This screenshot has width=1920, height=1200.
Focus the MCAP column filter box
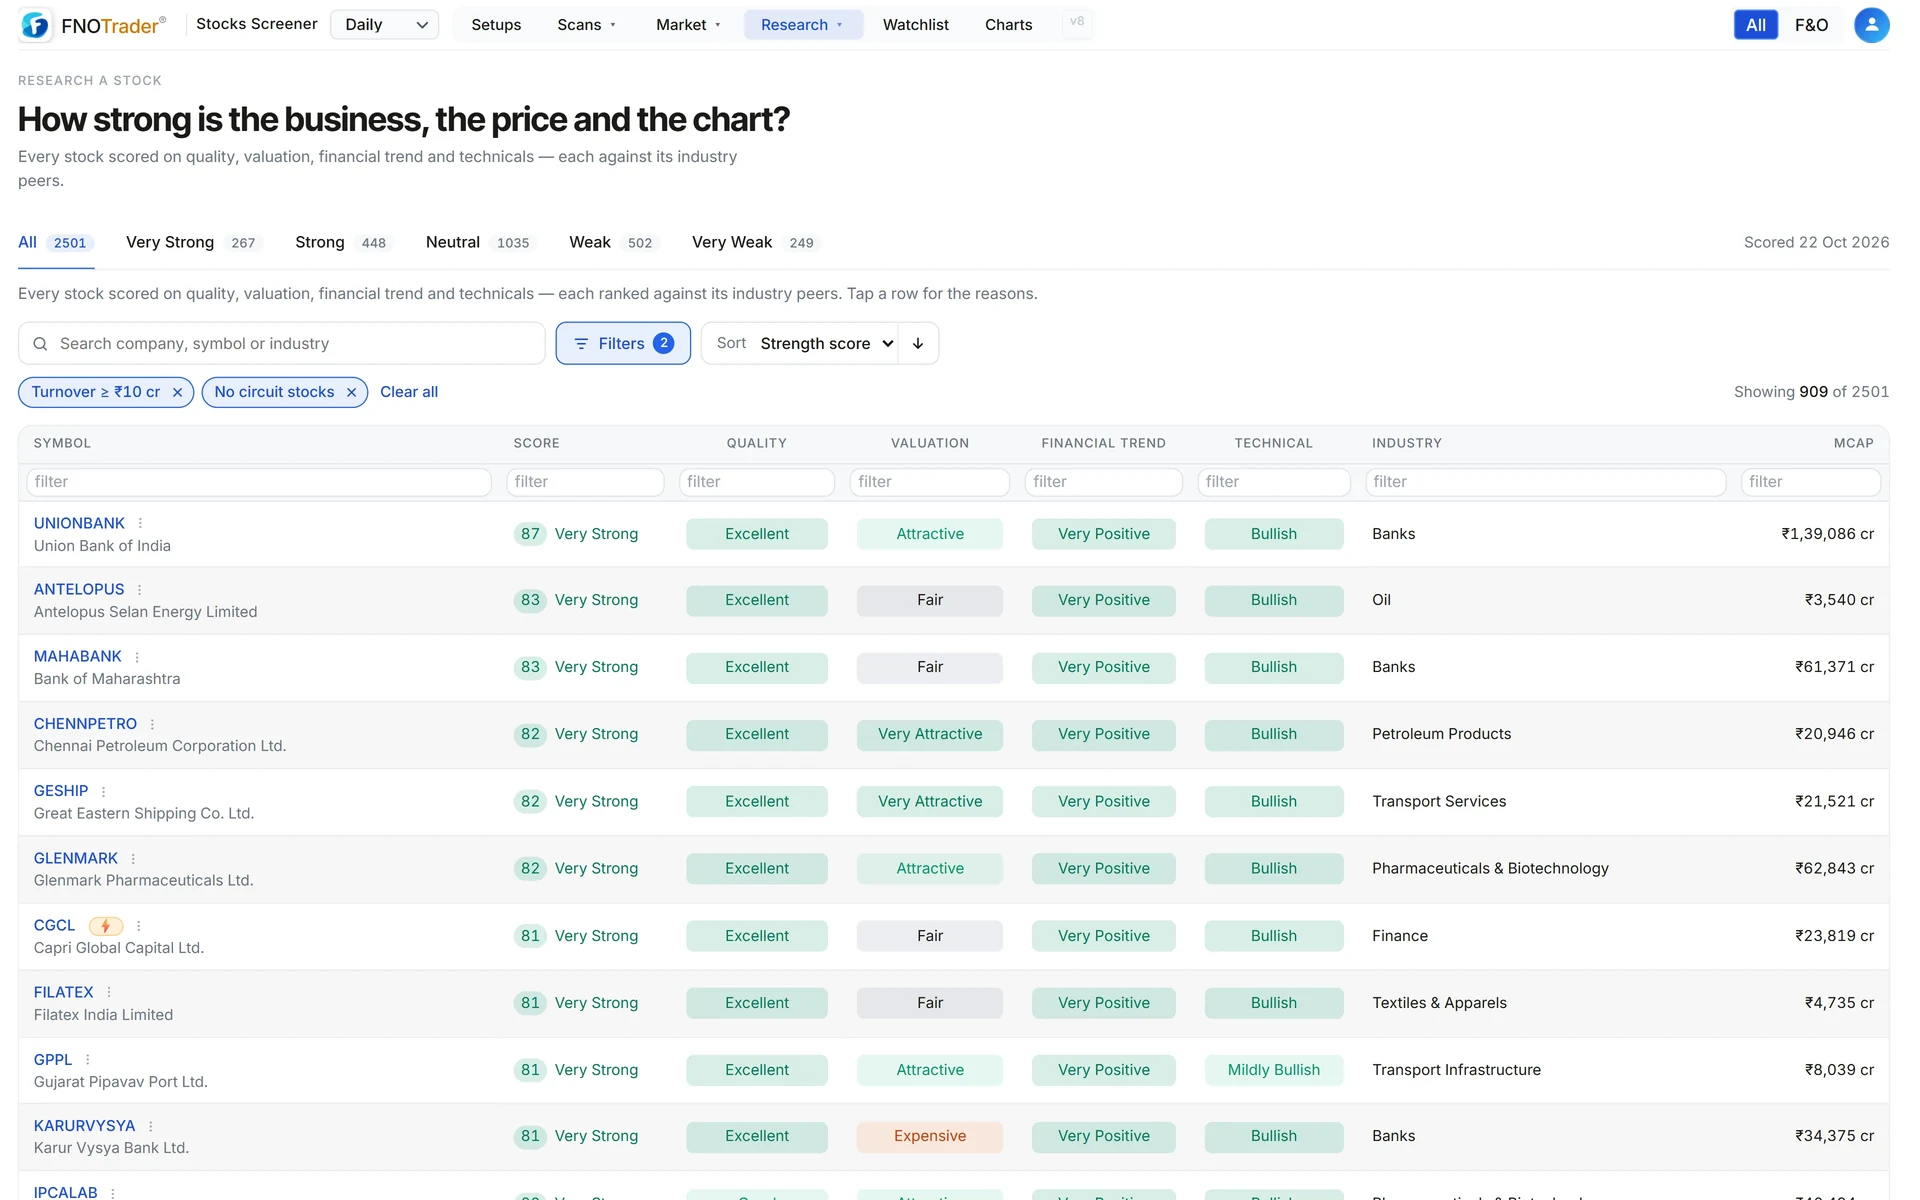(1811, 482)
